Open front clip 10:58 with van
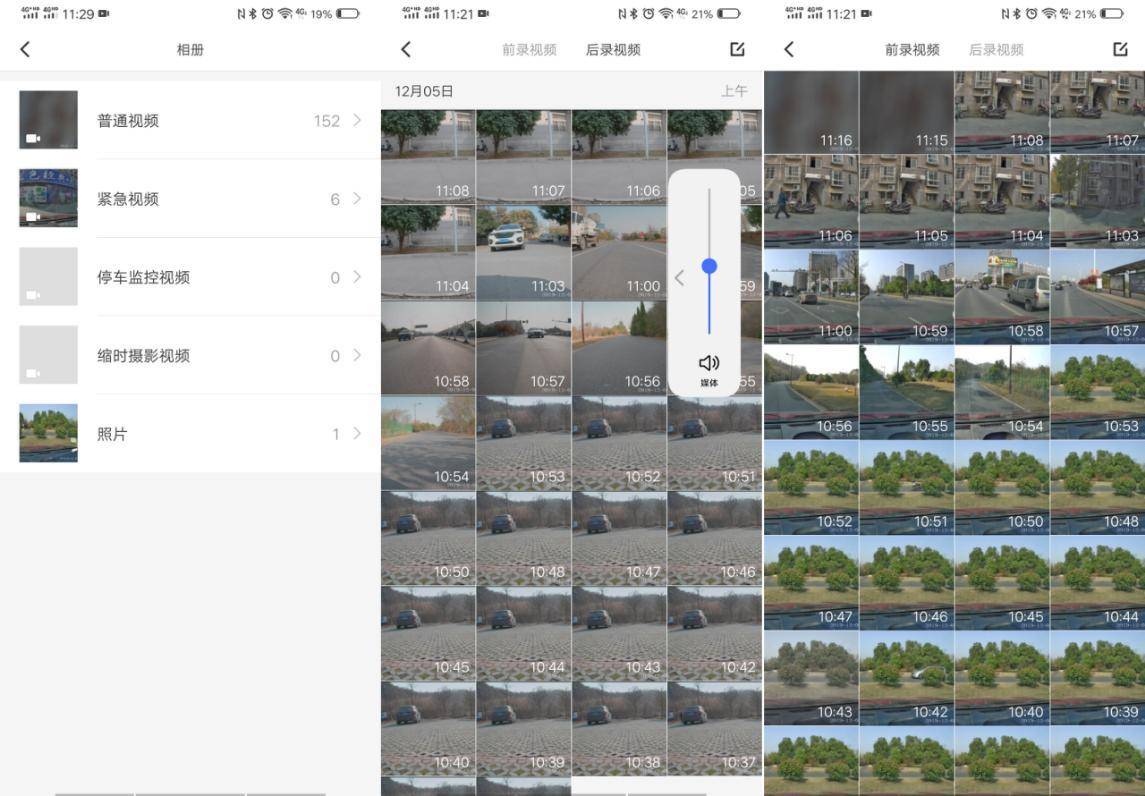 point(1002,296)
